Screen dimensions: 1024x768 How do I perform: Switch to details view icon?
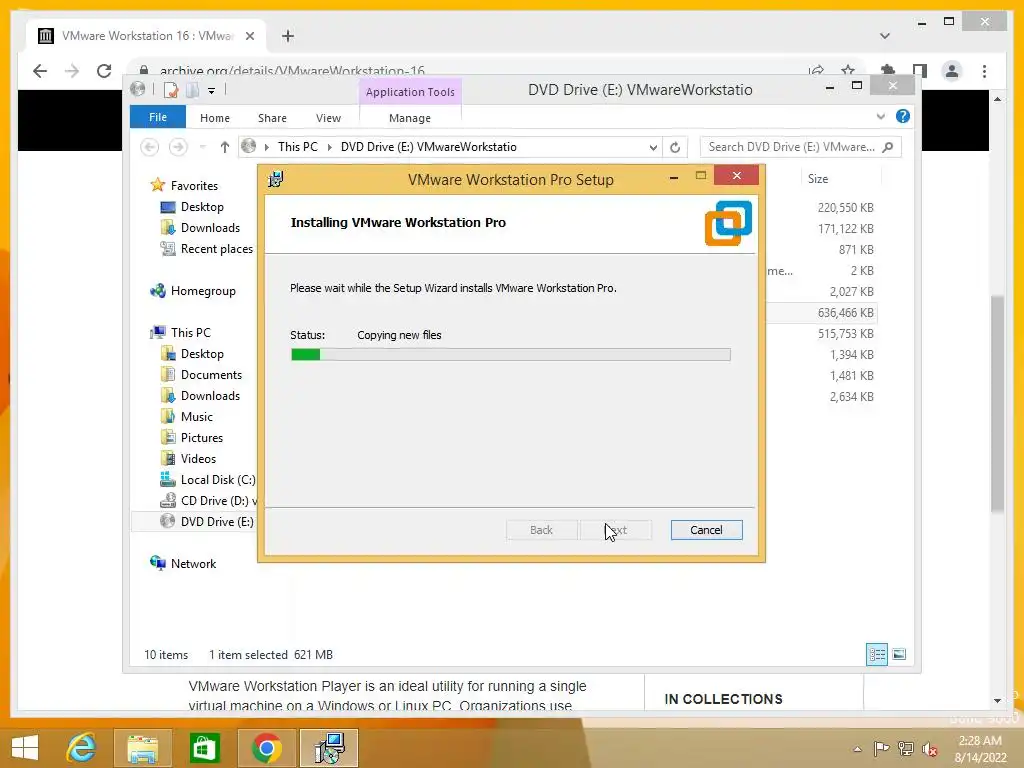pyautogui.click(x=876, y=654)
